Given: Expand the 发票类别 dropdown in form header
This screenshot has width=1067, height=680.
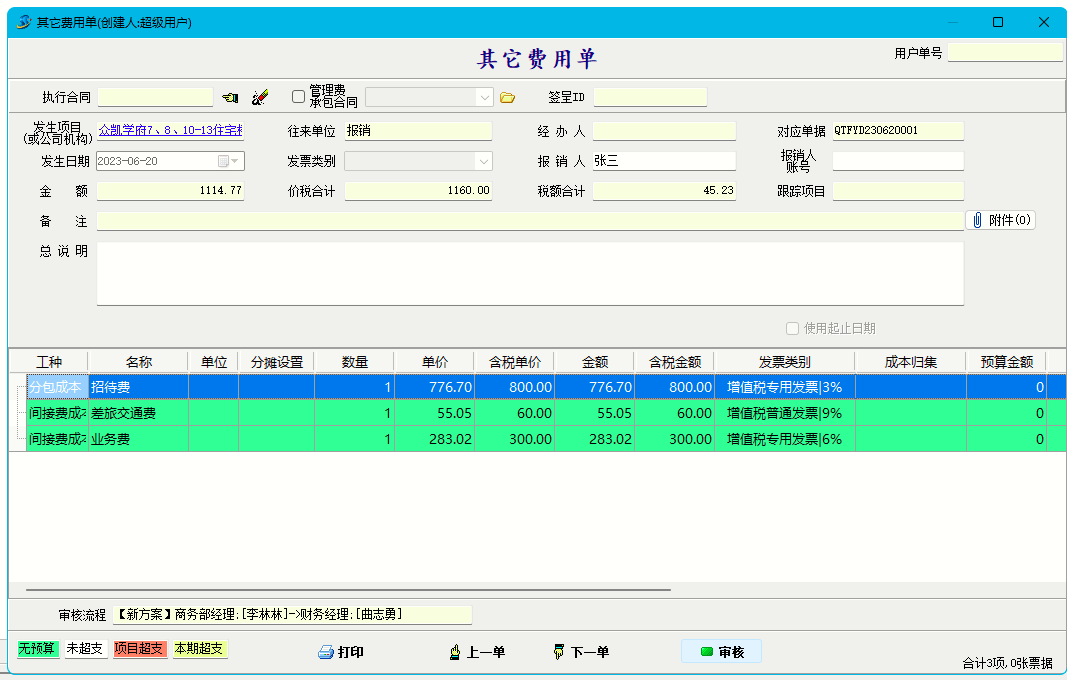Looking at the screenshot, I should pyautogui.click(x=484, y=161).
